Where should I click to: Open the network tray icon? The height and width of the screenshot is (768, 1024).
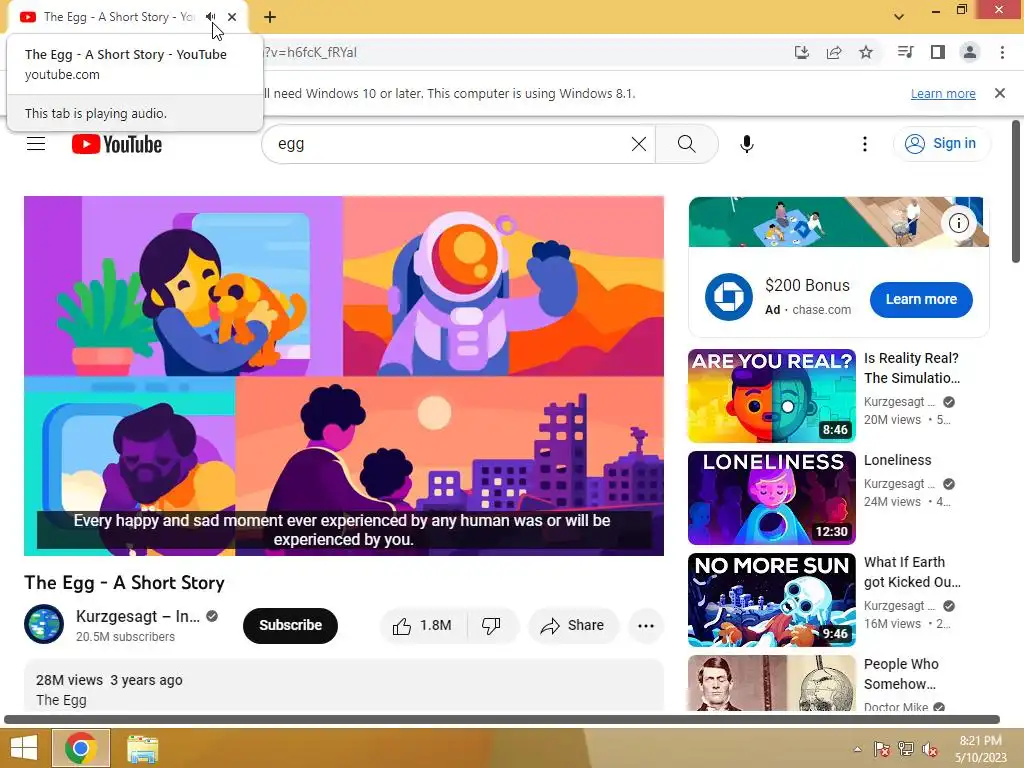click(x=905, y=749)
